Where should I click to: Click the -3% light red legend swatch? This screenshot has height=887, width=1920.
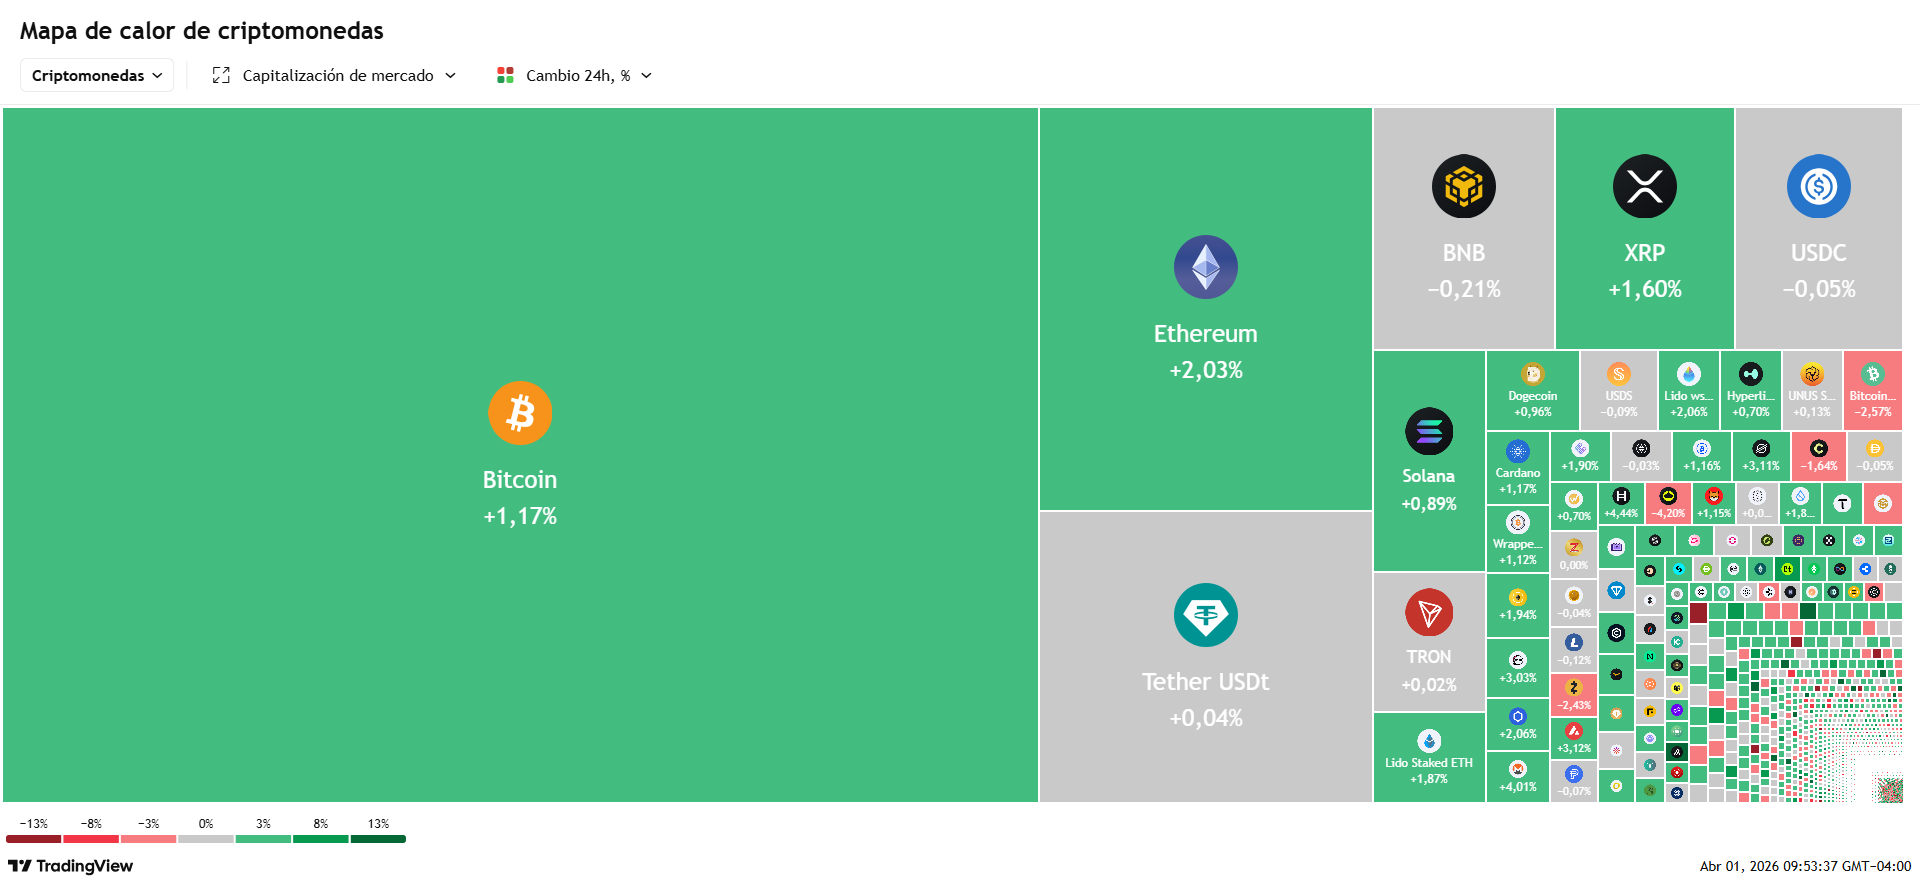tap(148, 839)
